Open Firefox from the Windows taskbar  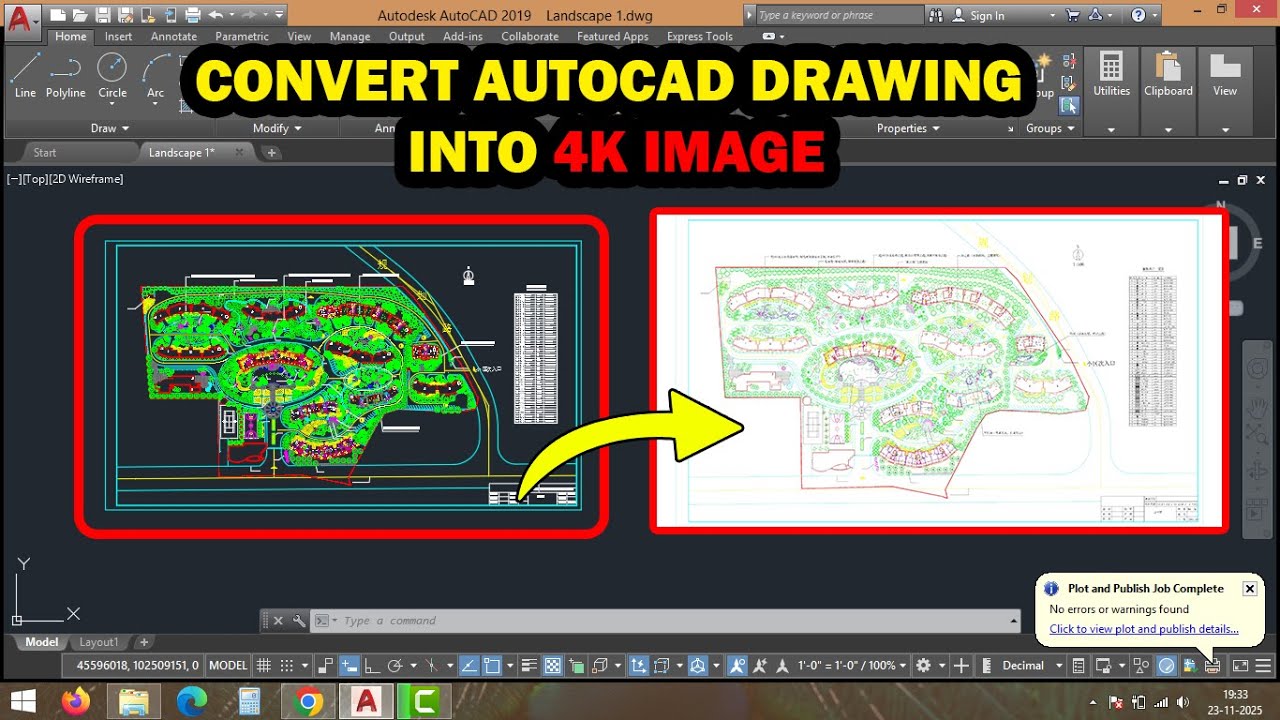(75, 702)
